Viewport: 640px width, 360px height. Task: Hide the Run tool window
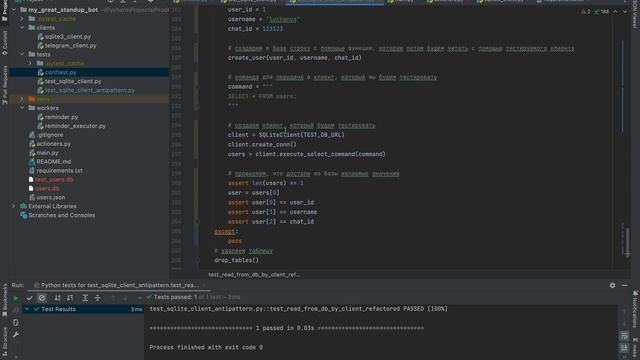[625, 285]
